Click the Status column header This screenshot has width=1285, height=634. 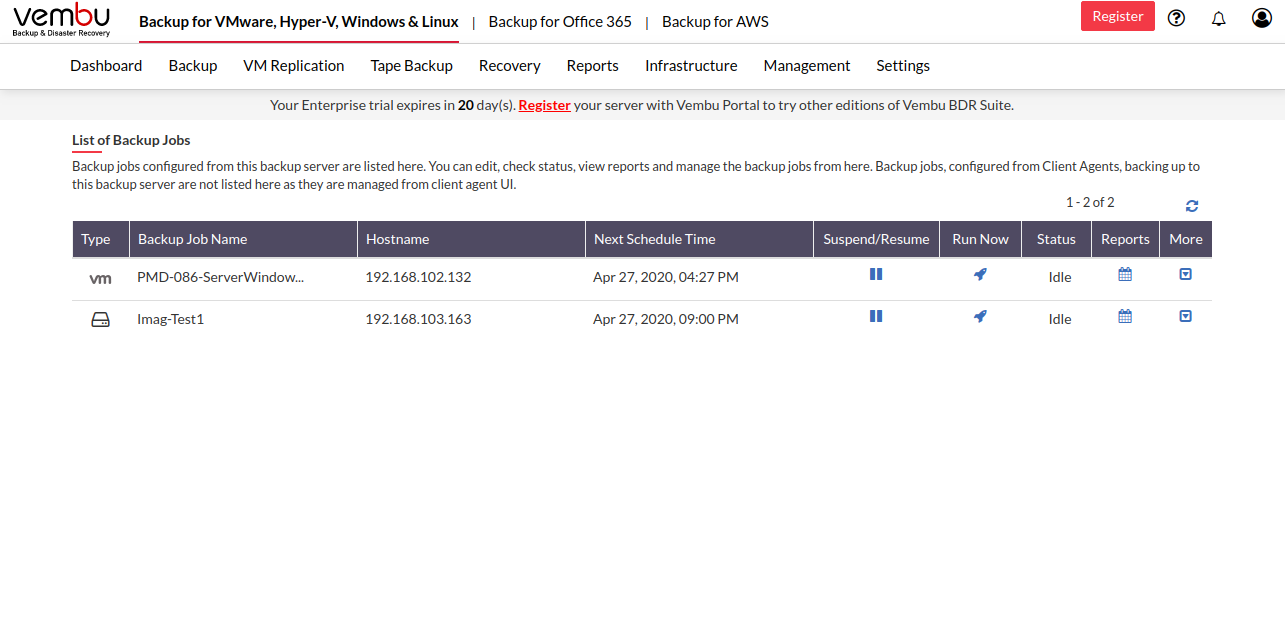click(x=1057, y=239)
